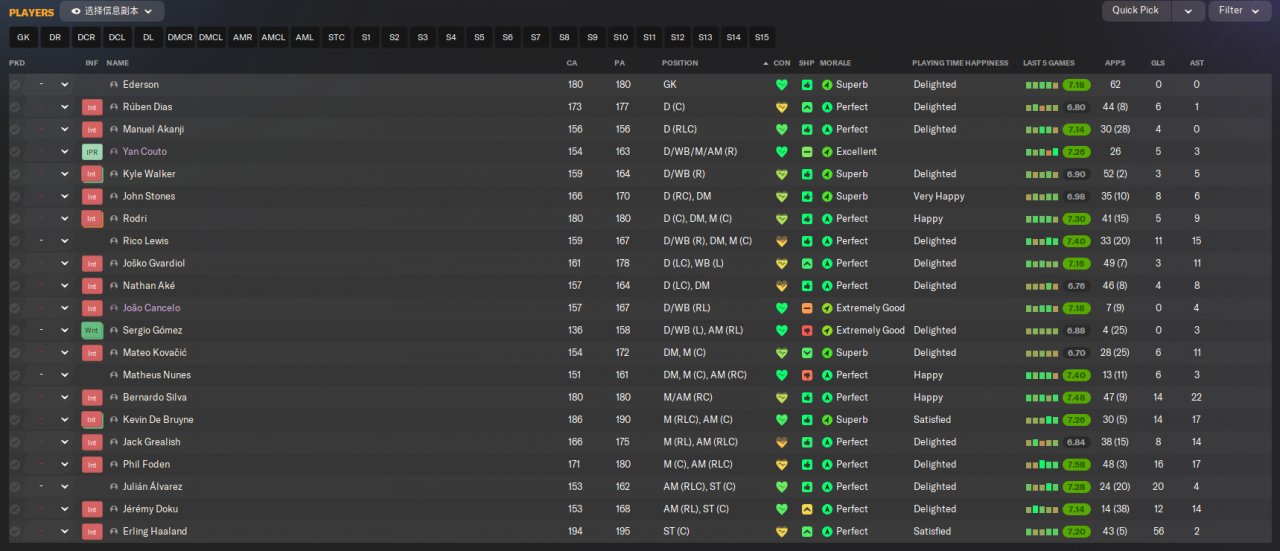
Task: Click Rodri's last 5 games form bars
Action: (1042, 219)
